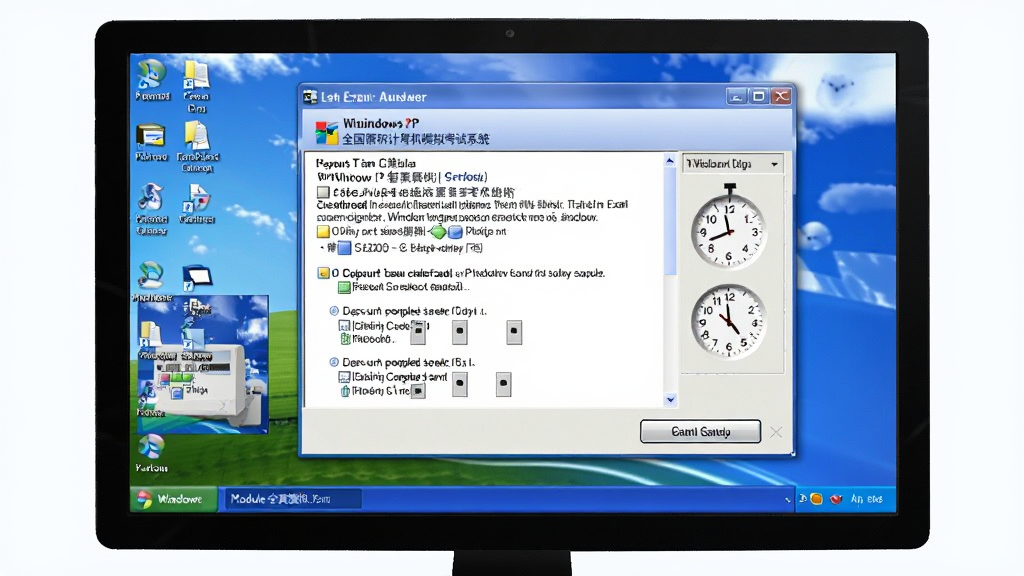Image resolution: width=1024 pixels, height=576 pixels.
Task: Open the yellow window desktop icon in second row
Action: pos(151,136)
